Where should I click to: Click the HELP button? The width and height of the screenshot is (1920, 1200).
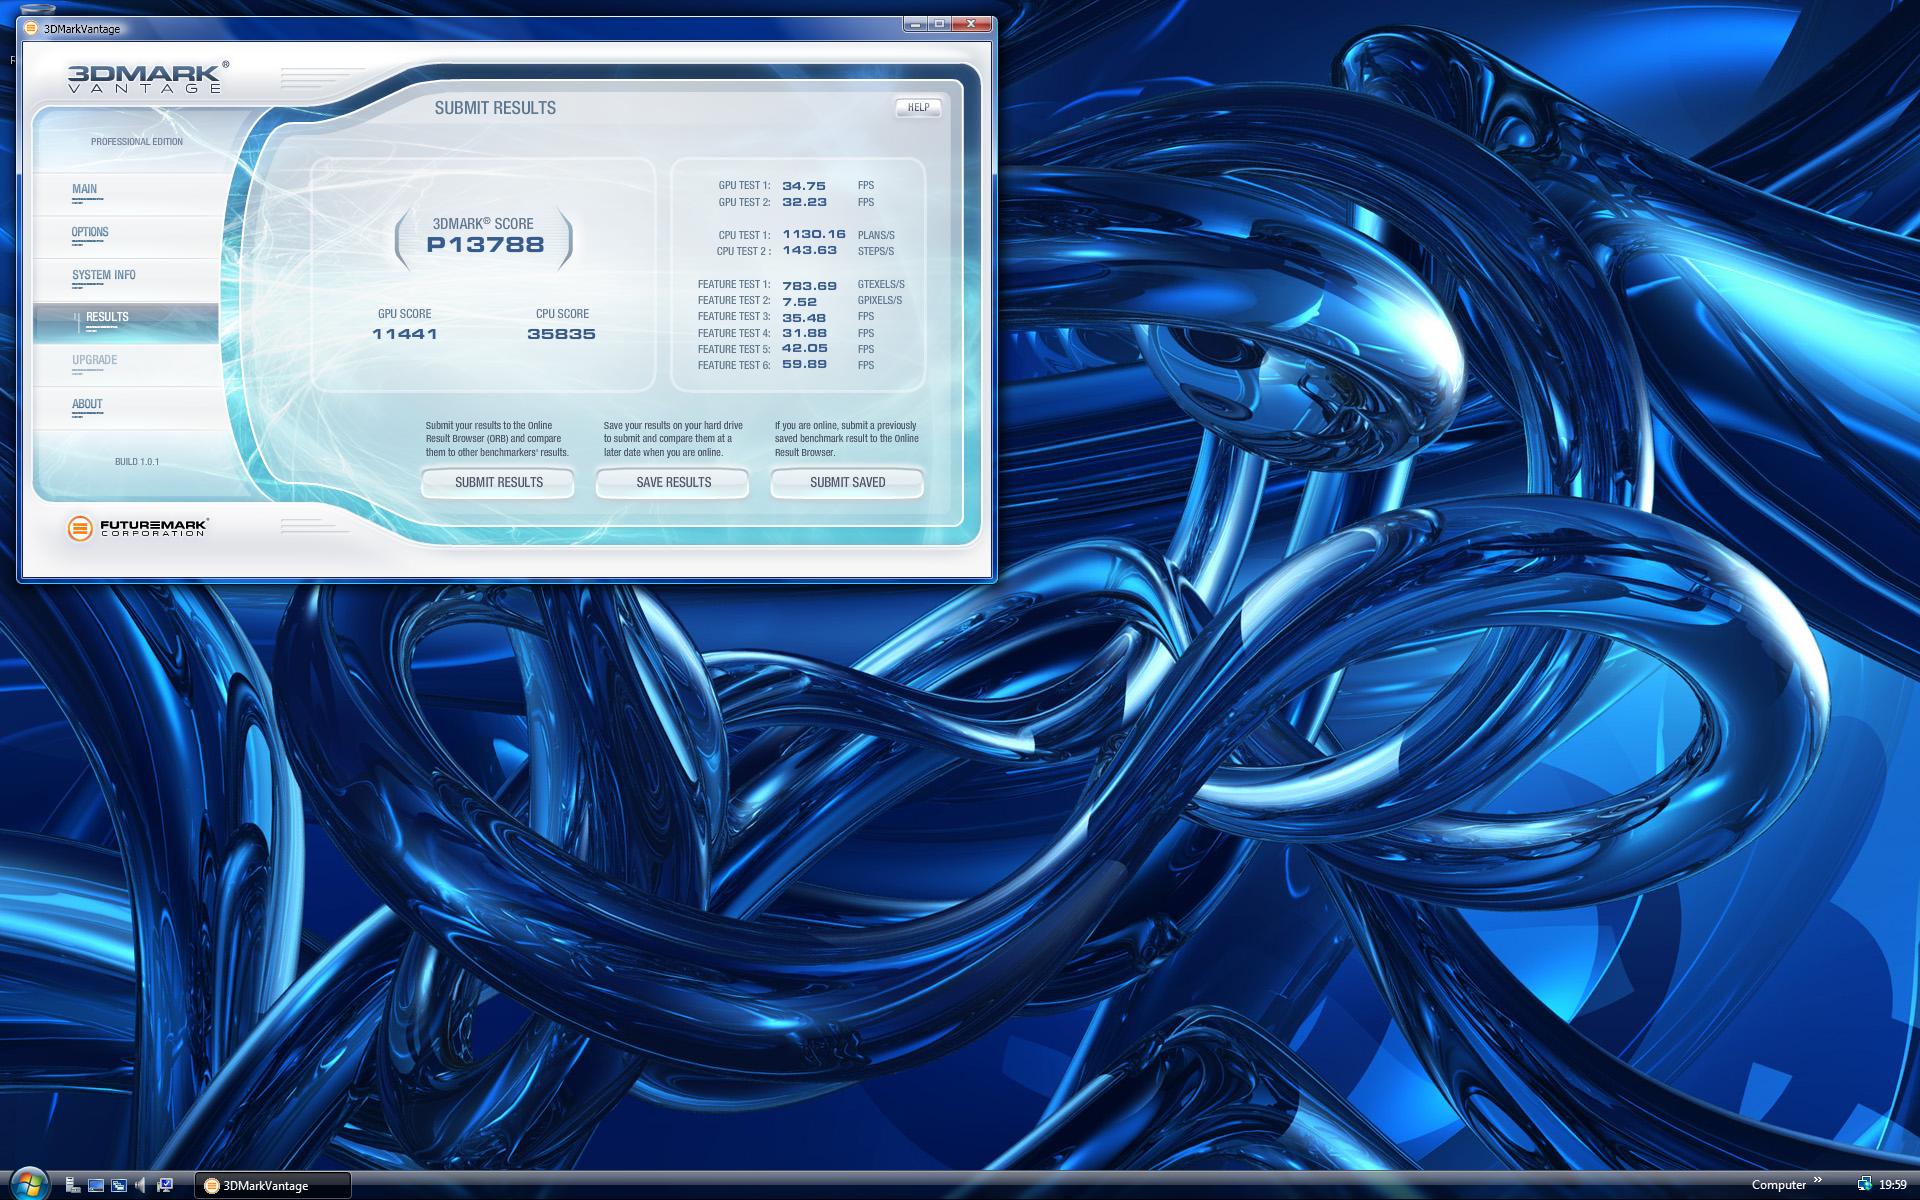pyautogui.click(x=918, y=108)
